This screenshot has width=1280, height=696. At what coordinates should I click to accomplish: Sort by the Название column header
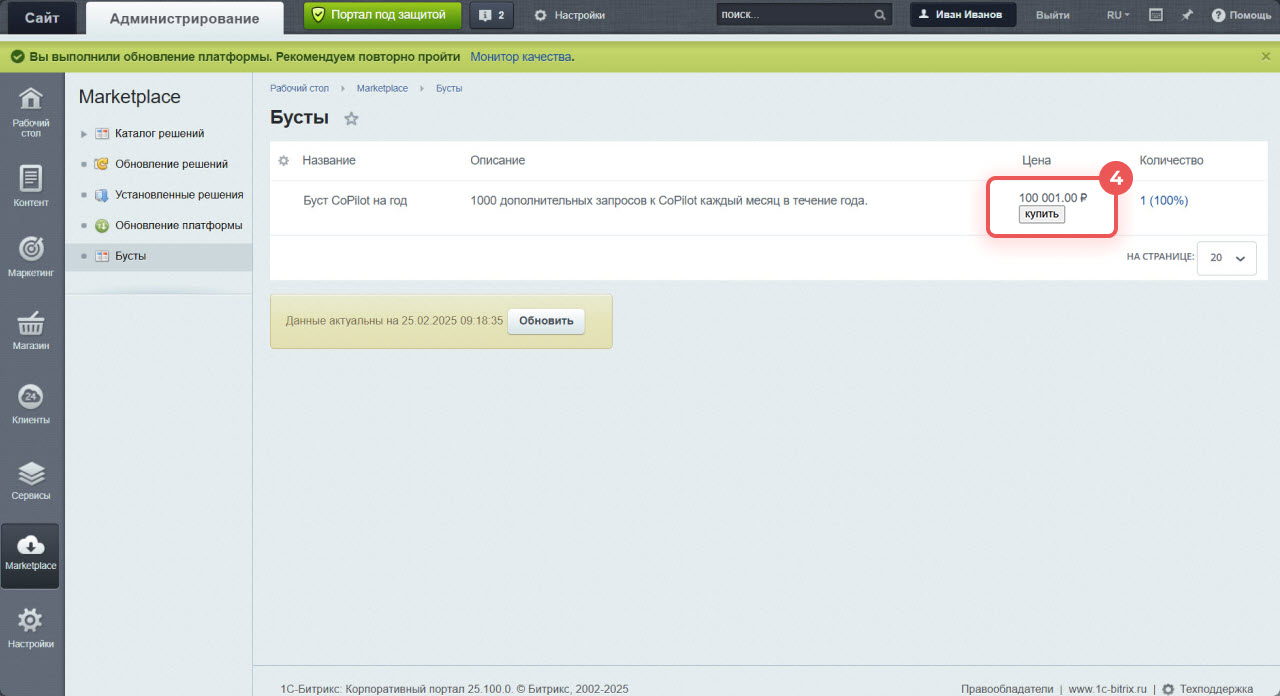point(329,160)
